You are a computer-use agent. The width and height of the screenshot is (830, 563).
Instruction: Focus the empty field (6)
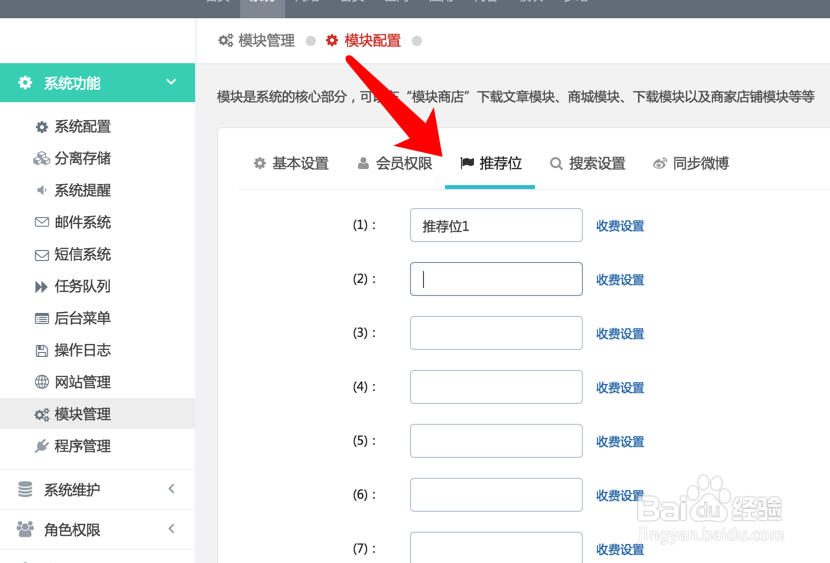click(496, 495)
